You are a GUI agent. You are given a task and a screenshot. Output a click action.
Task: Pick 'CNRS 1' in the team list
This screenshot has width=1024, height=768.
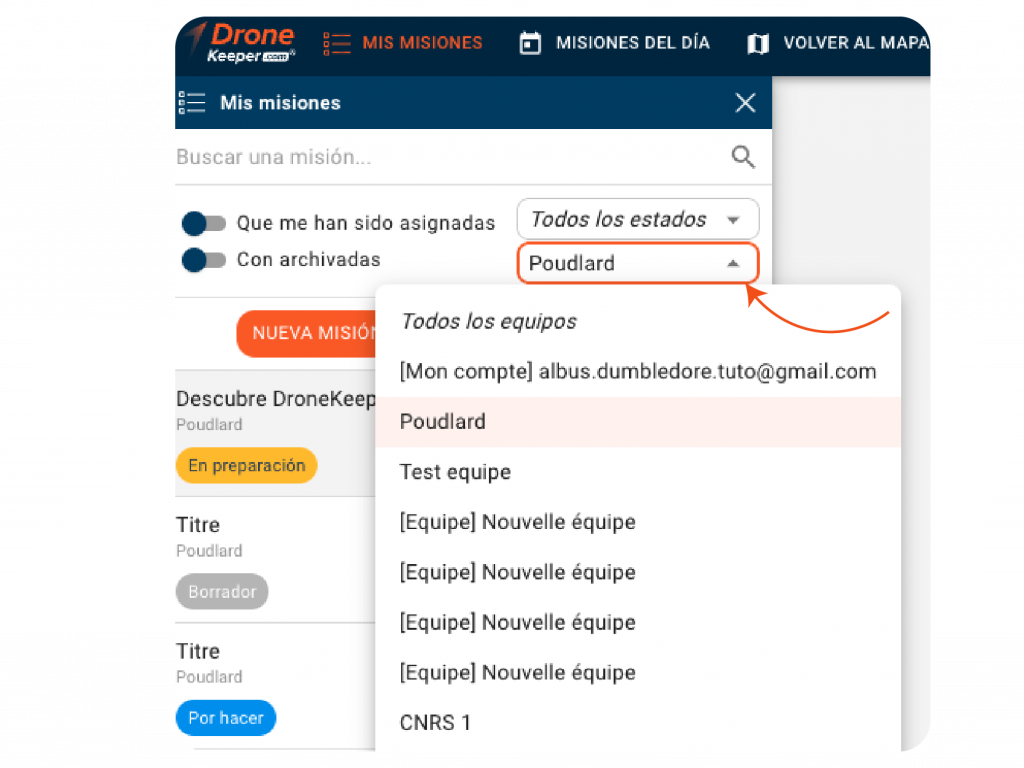click(435, 722)
